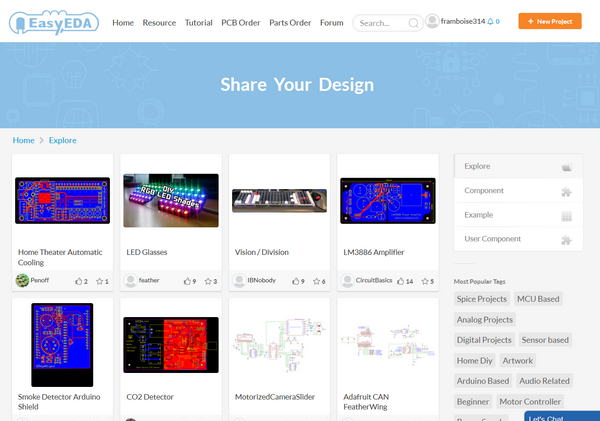600x421 pixels.
Task: Select Example in the sidebar list
Action: click(518, 214)
